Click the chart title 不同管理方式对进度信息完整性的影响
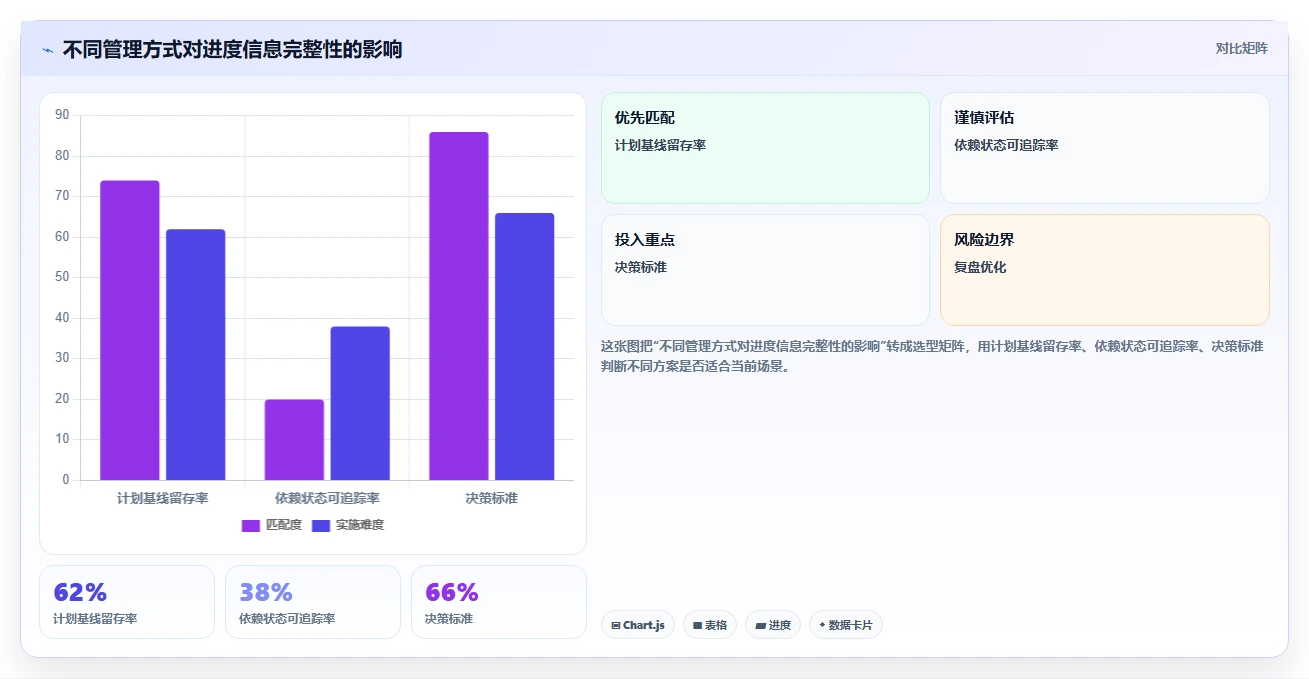1309x679 pixels. click(x=233, y=49)
